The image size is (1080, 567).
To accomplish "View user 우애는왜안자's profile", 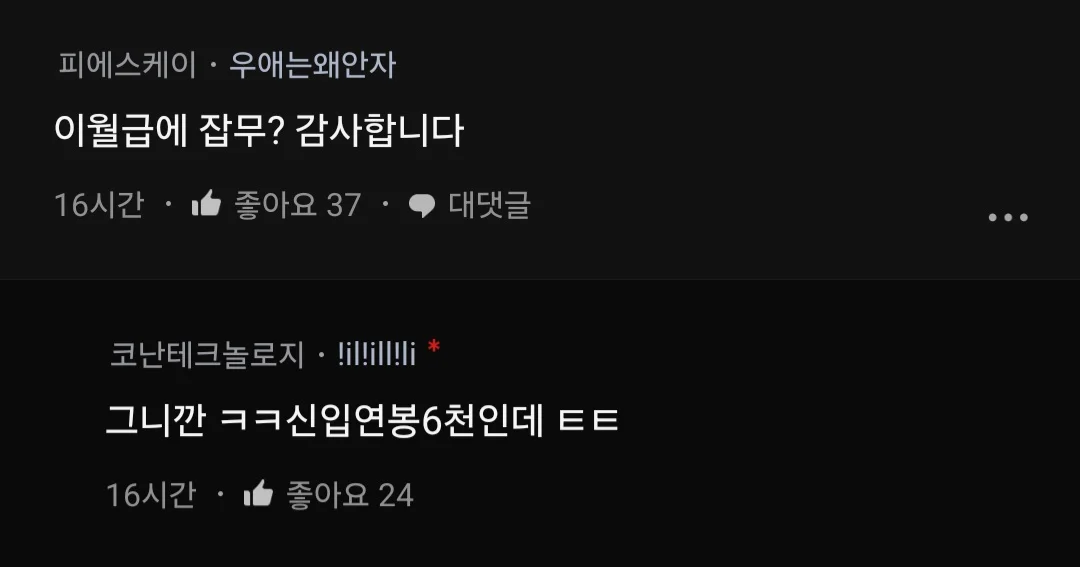I will tap(312, 65).
